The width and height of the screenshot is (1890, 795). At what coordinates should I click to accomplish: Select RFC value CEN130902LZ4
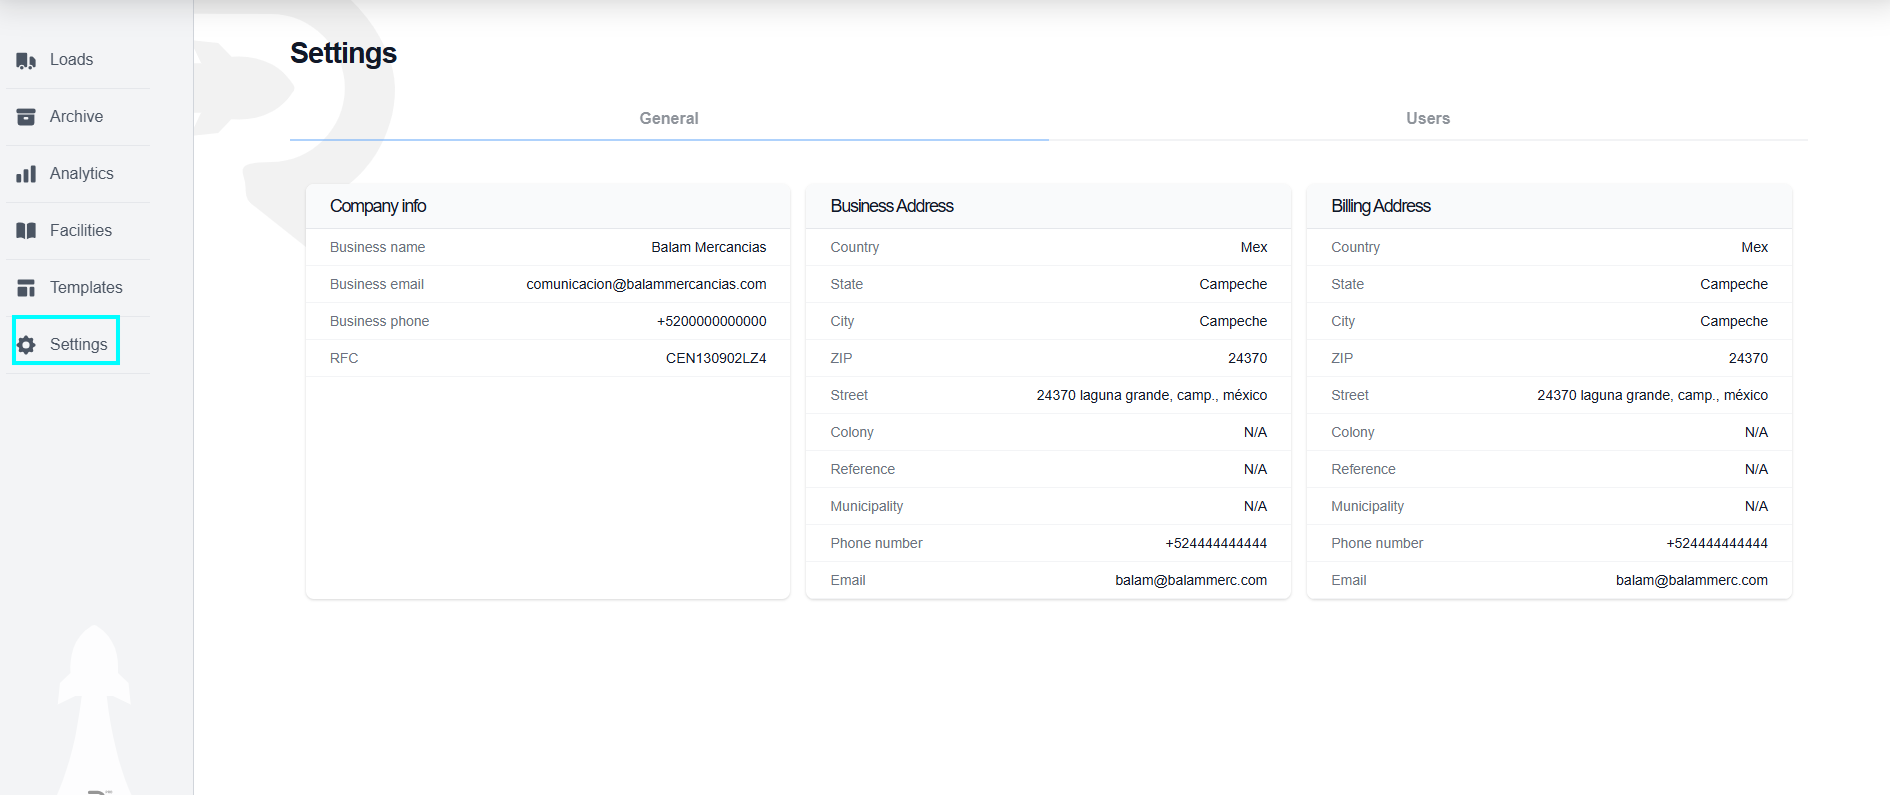(x=716, y=358)
